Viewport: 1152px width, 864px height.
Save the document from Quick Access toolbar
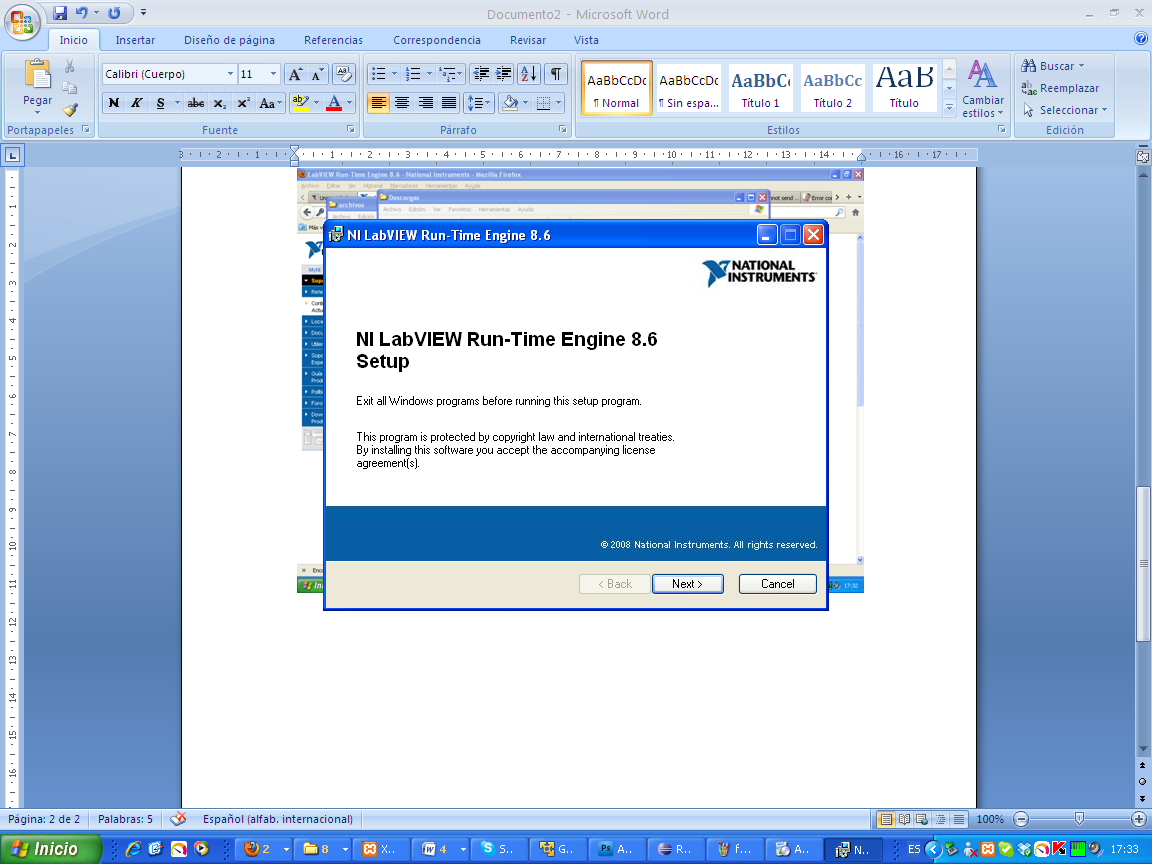click(60, 12)
